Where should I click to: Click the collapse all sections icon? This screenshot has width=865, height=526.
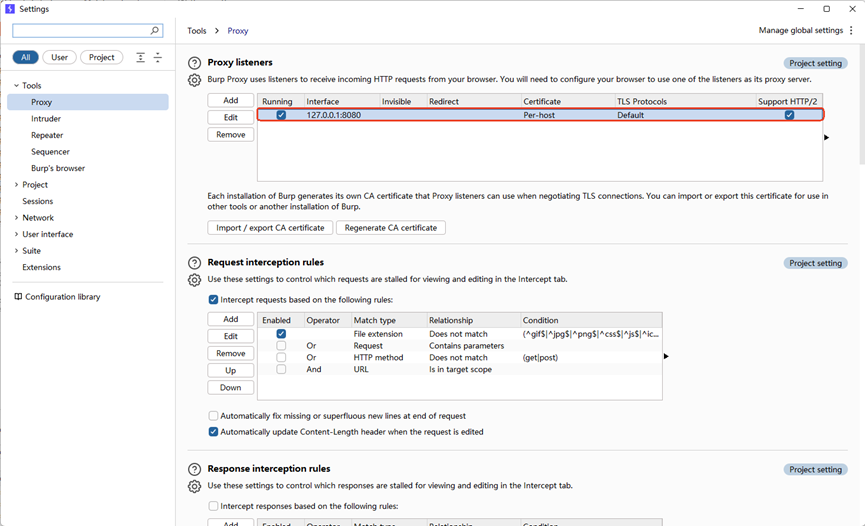(x=158, y=57)
